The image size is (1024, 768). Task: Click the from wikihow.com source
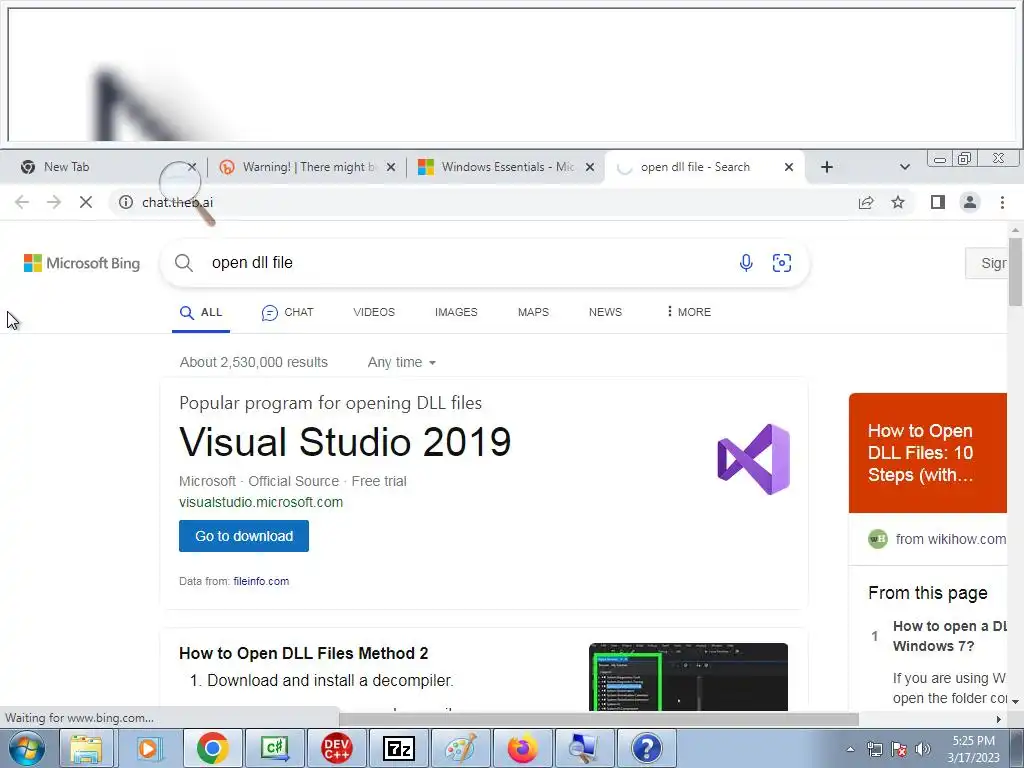938,539
